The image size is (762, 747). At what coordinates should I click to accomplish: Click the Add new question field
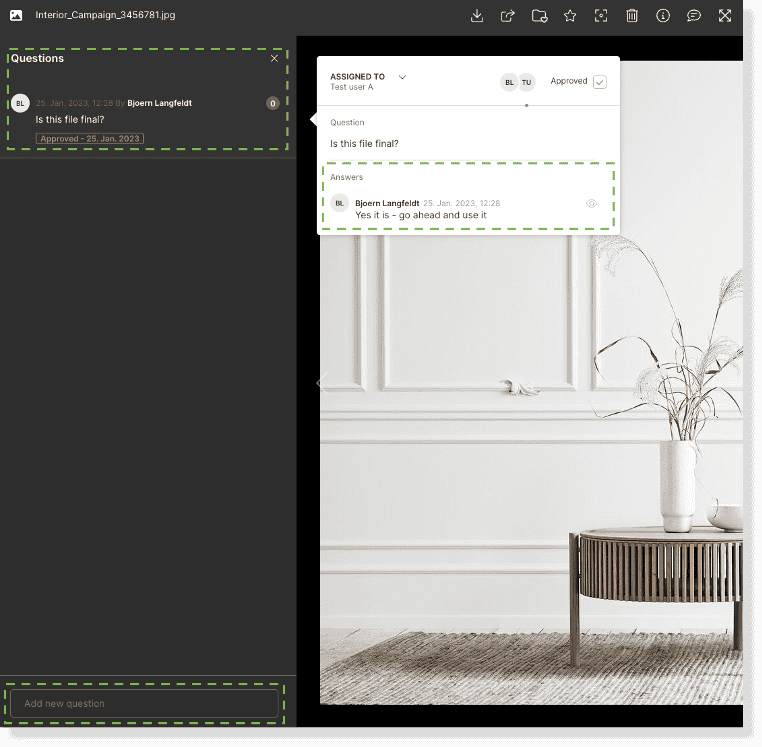tap(144, 703)
